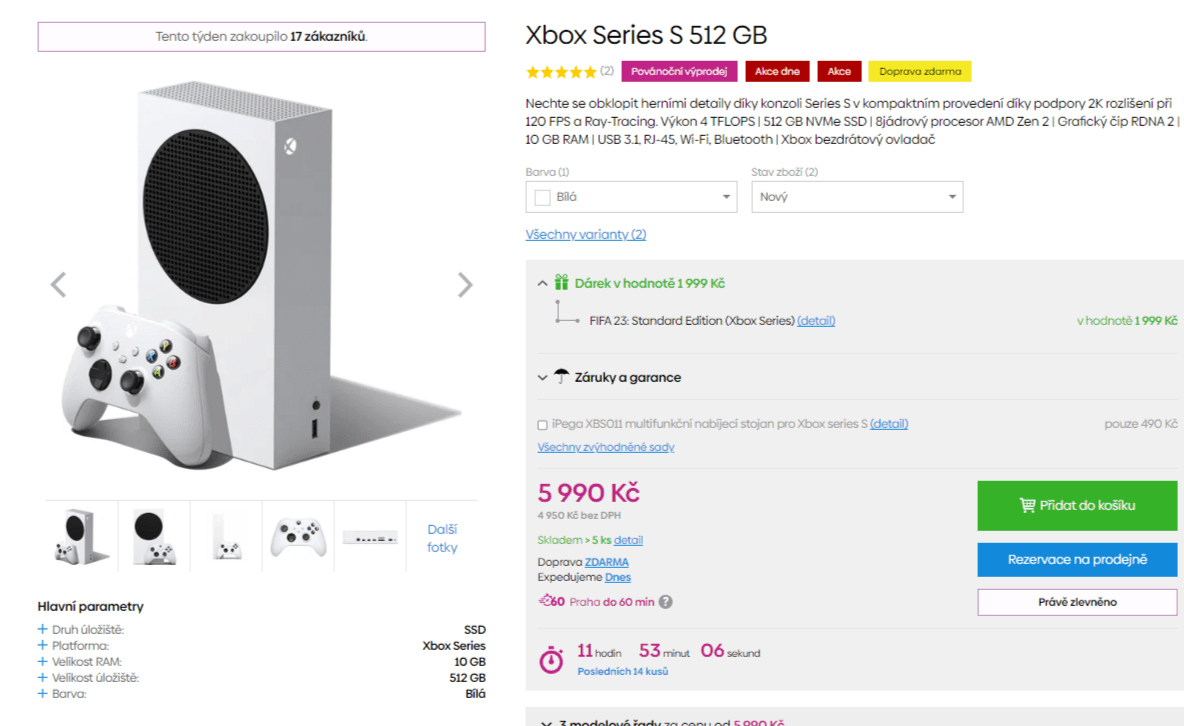The height and width of the screenshot is (726, 1184).
Task: Click the stopwatch countdown timer icon
Action: click(551, 660)
